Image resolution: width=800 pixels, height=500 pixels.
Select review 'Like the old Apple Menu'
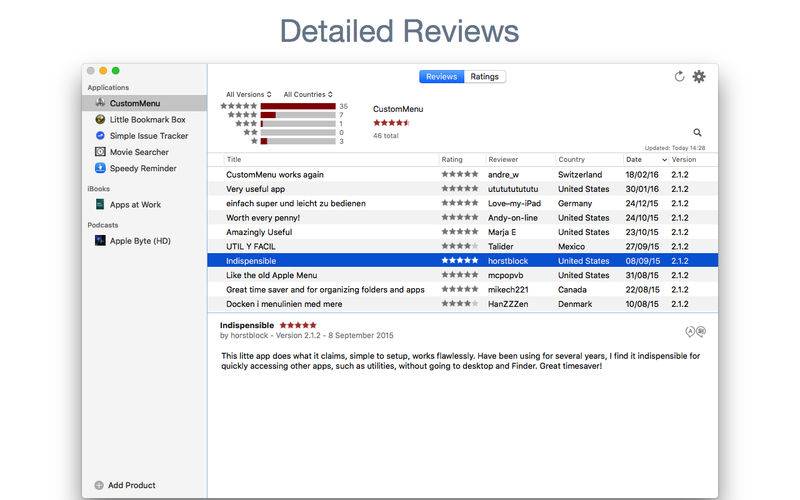click(x=463, y=275)
